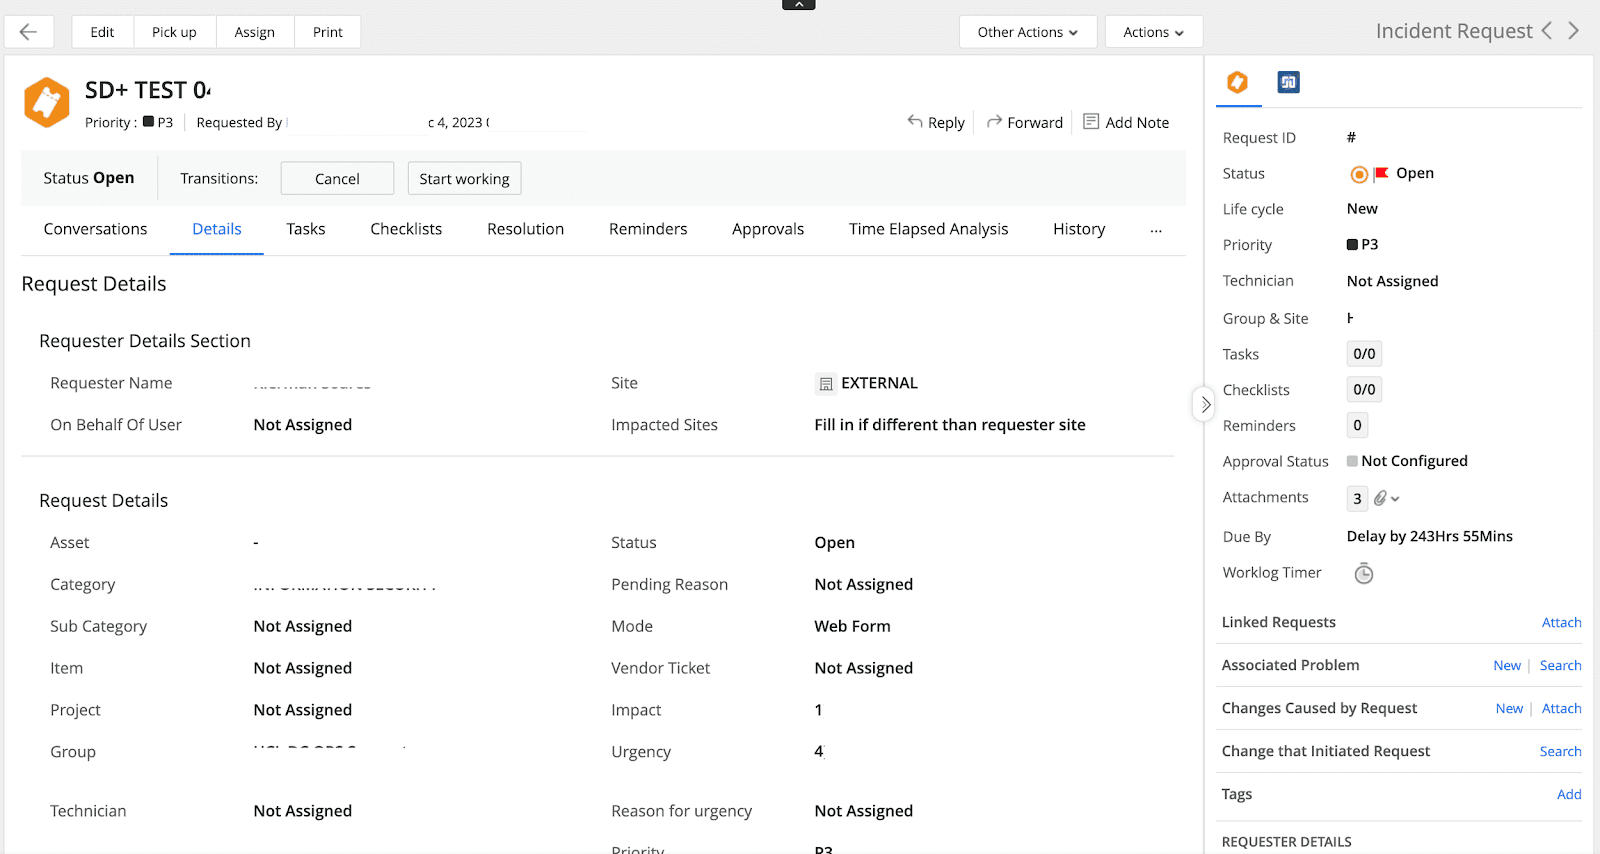Open the Time Elapsed Analysis tab
This screenshot has width=1600, height=854.
click(928, 229)
